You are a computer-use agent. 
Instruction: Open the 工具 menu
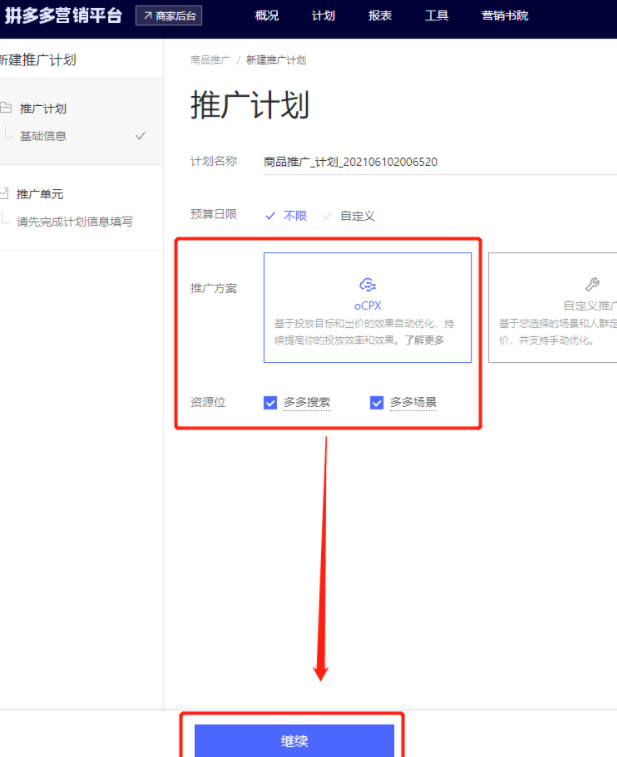[x=436, y=16]
